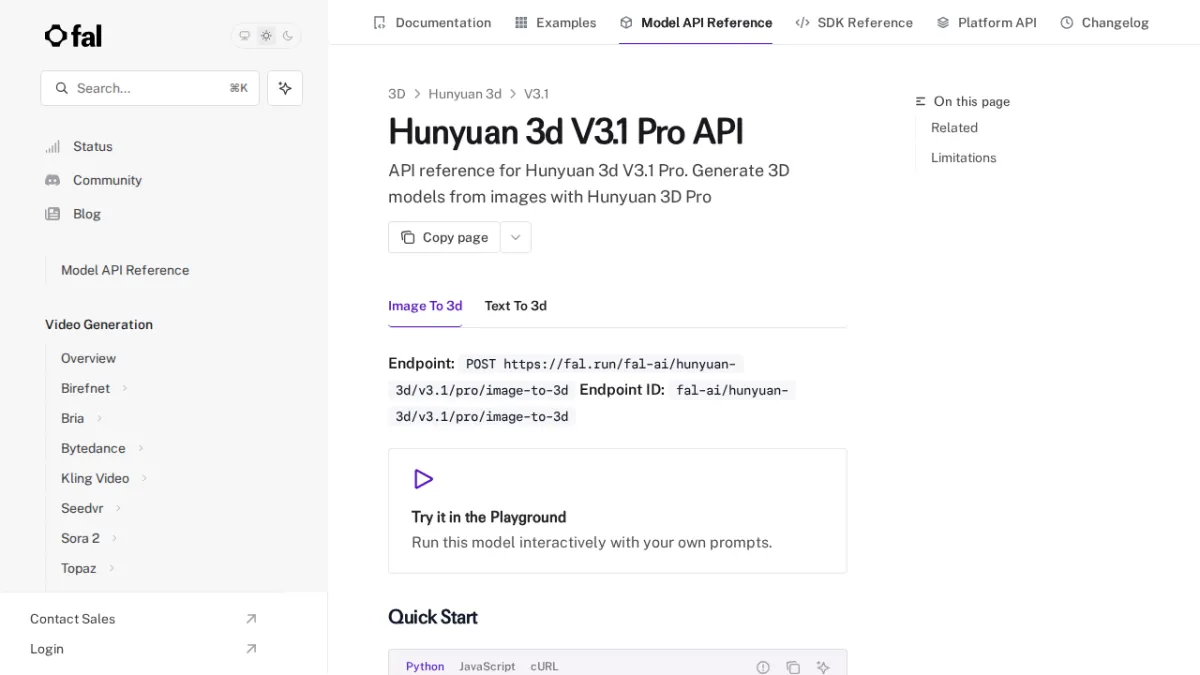Viewport: 1200px width, 675px height.
Task: Click the copy icon inside Copy page
Action: click(408, 237)
